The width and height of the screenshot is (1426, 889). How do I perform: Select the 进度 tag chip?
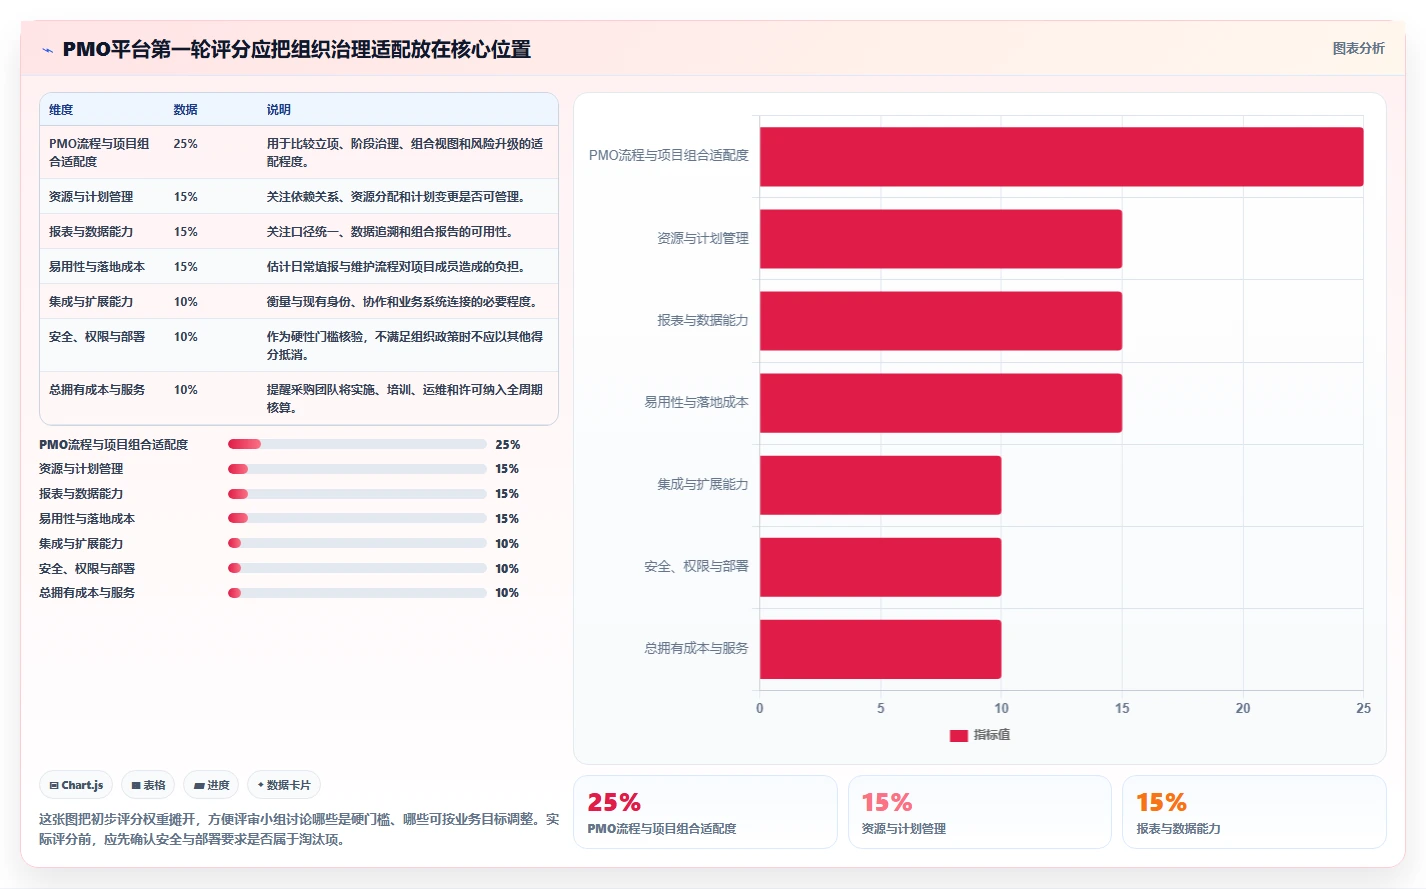click(211, 785)
